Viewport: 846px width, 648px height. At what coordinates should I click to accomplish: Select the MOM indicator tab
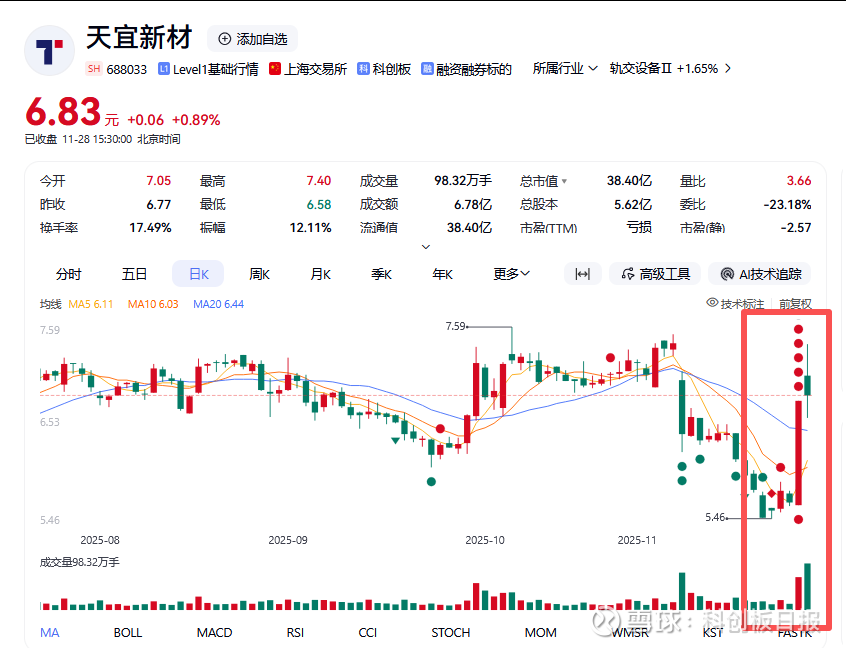click(x=541, y=632)
